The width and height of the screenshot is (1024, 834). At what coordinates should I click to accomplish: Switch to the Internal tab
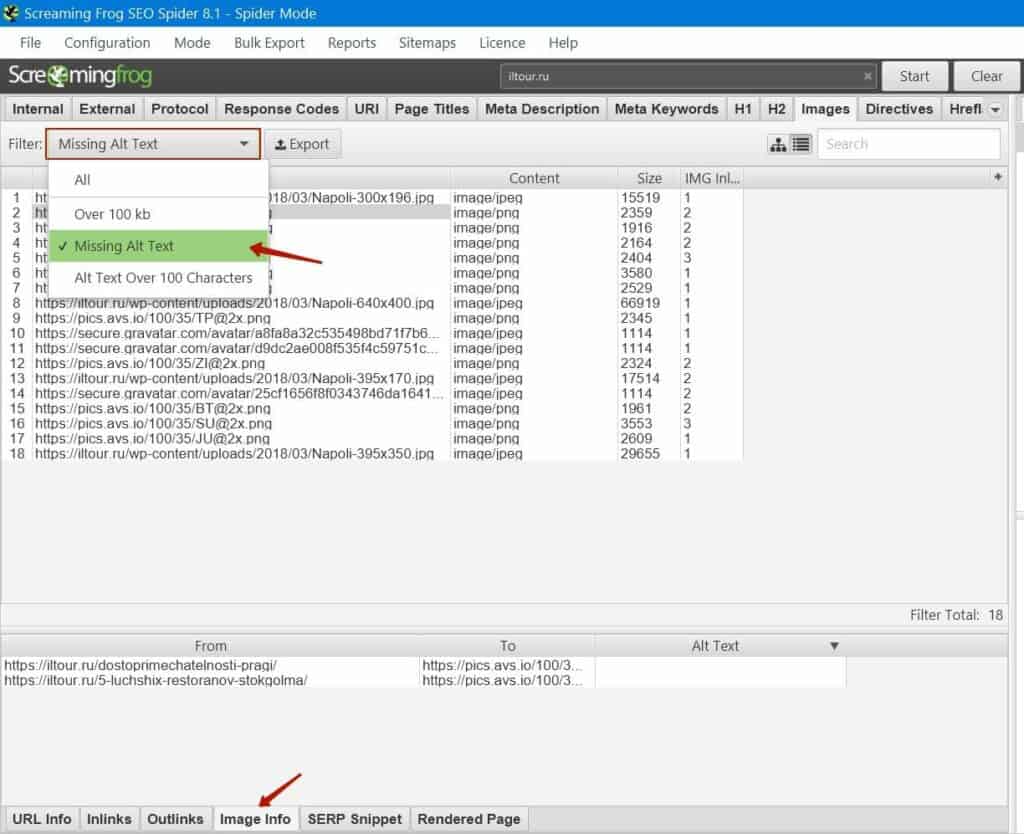click(x=38, y=109)
